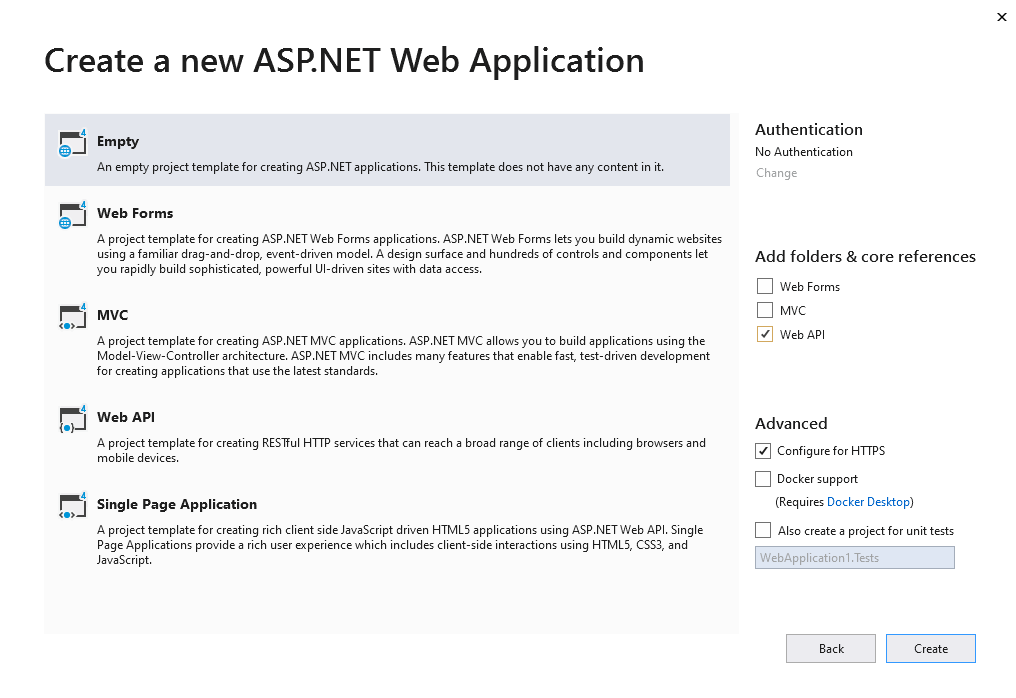Click the Web API template icon
1016x698 pixels.
(72, 419)
